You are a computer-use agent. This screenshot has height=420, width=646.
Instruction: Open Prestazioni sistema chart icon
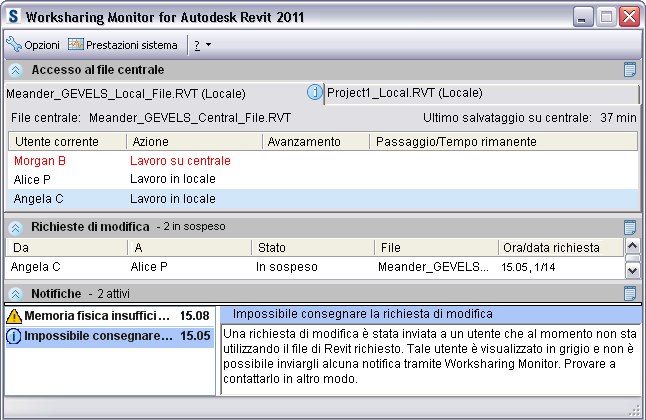coord(75,44)
